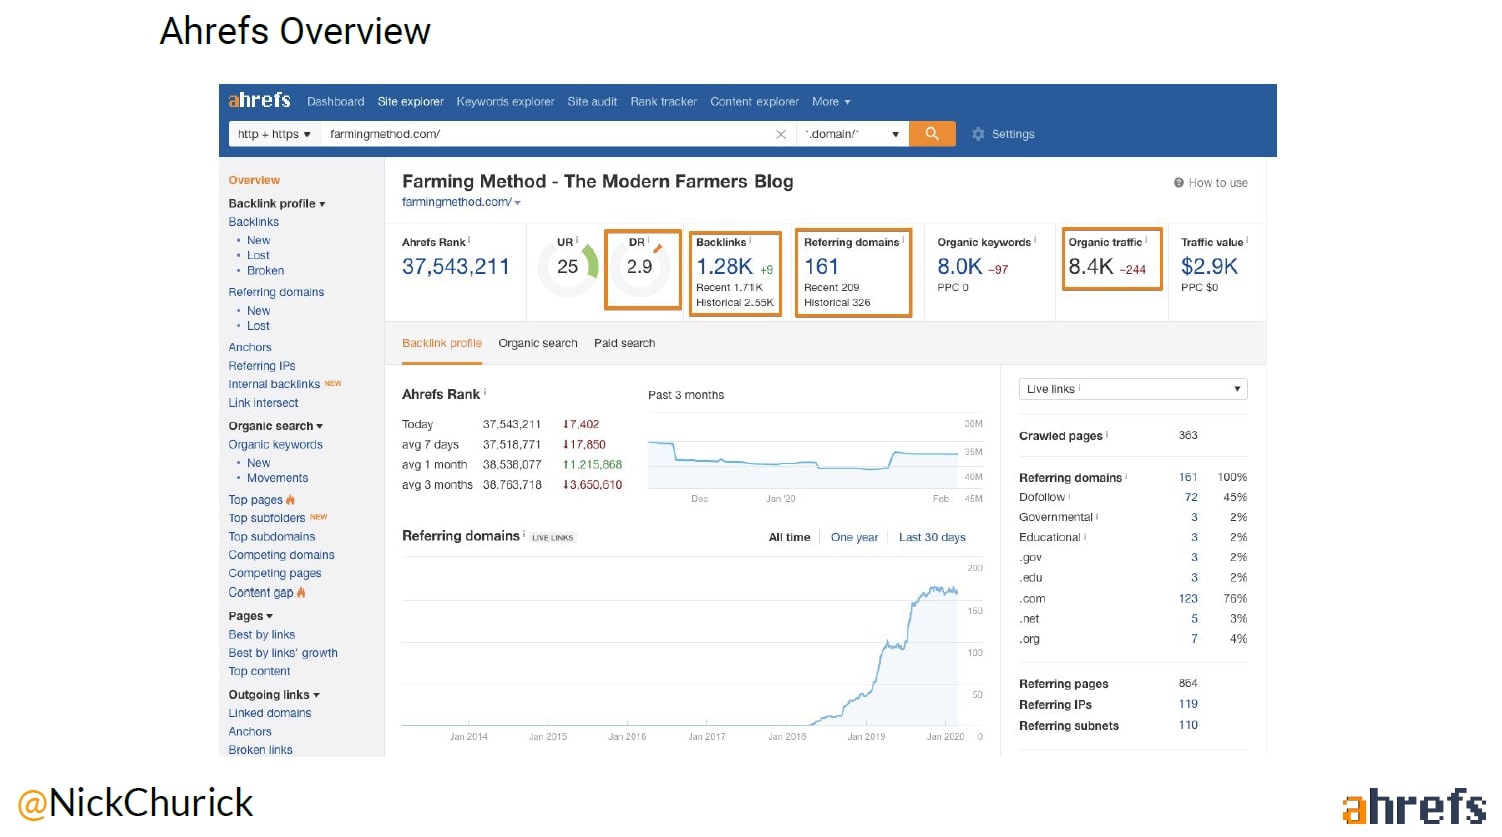
Task: Open the *.domain/* mode dropdown
Action: click(852, 134)
